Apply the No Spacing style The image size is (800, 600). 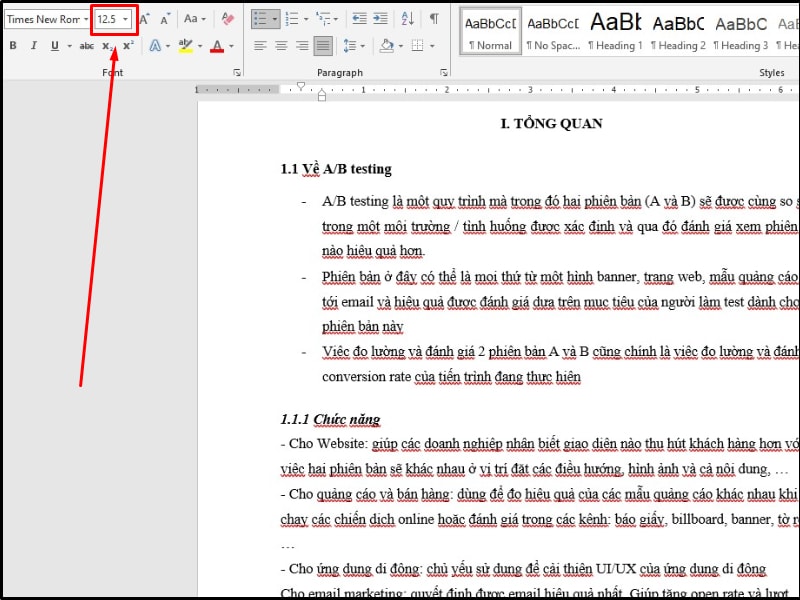click(x=553, y=32)
